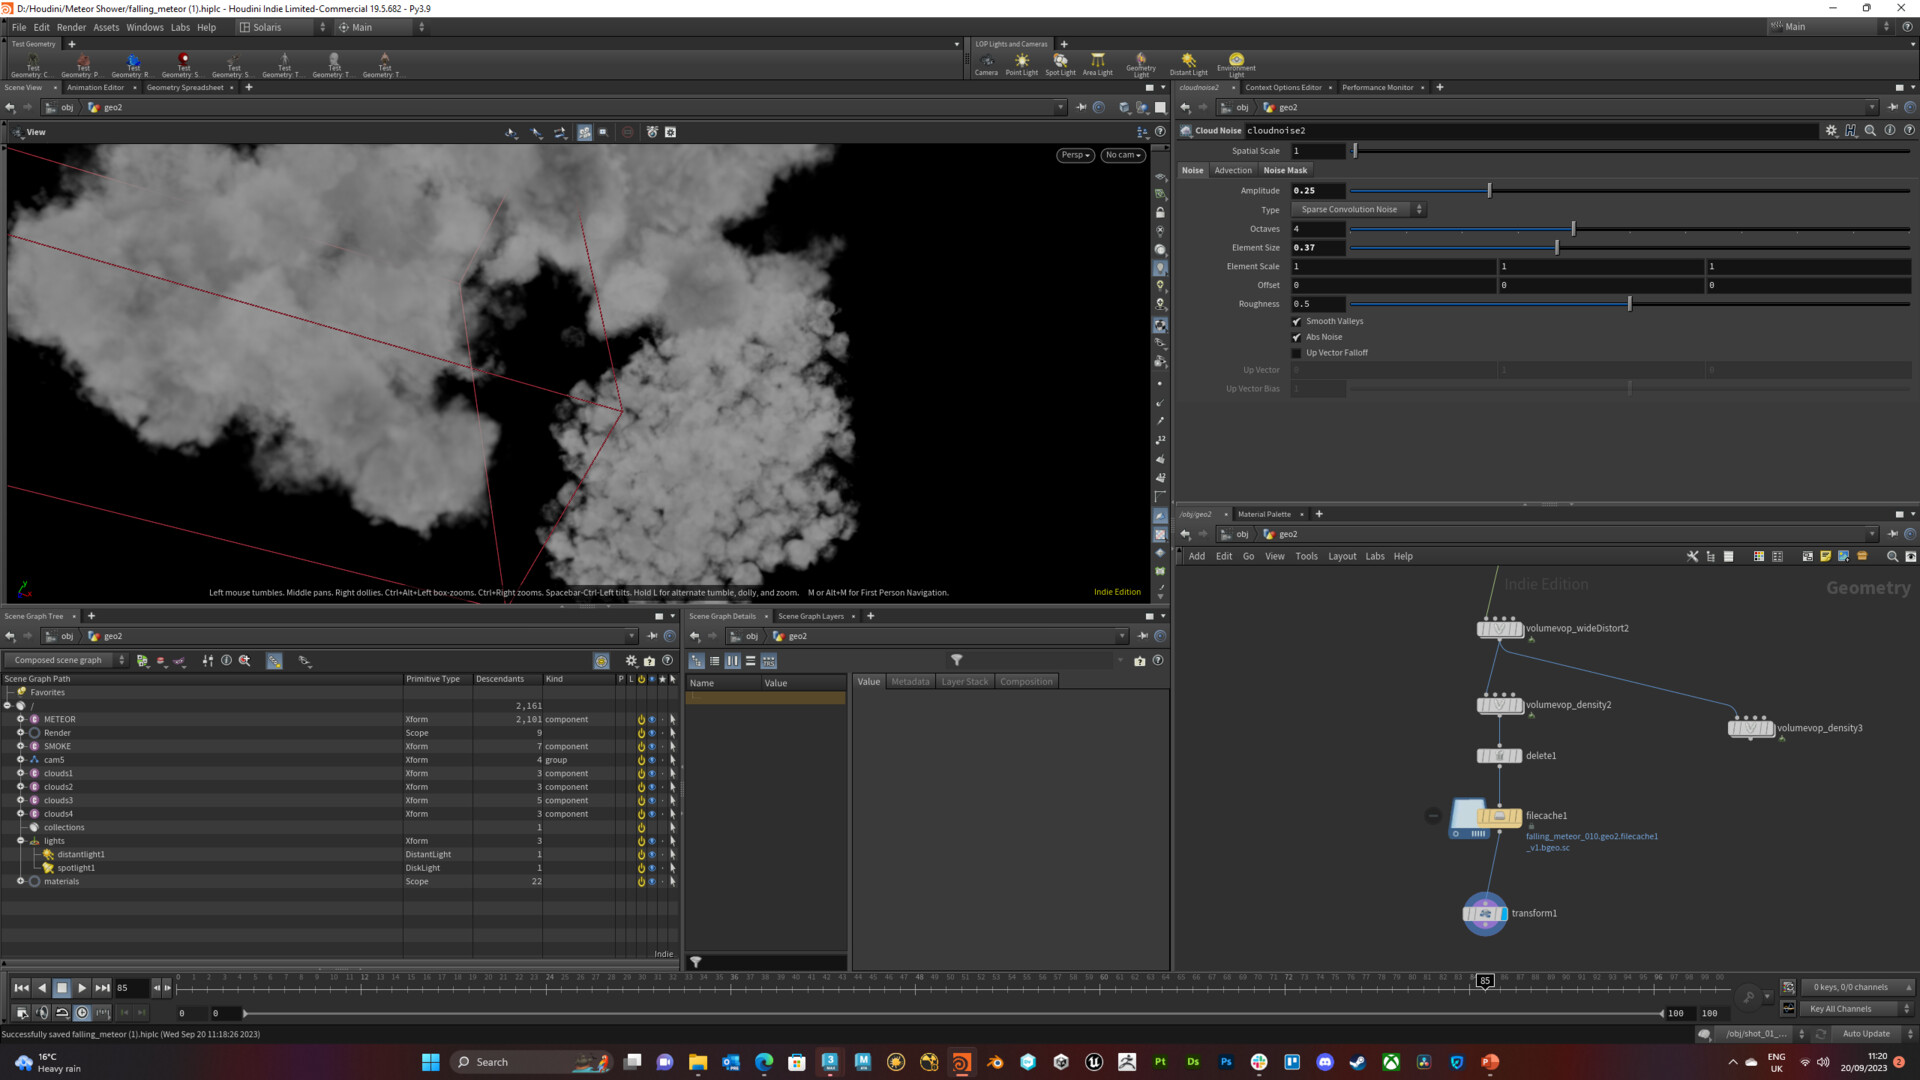1920x1080 pixels.
Task: Uncheck the Abs Noise checkbox
Action: (1297, 337)
